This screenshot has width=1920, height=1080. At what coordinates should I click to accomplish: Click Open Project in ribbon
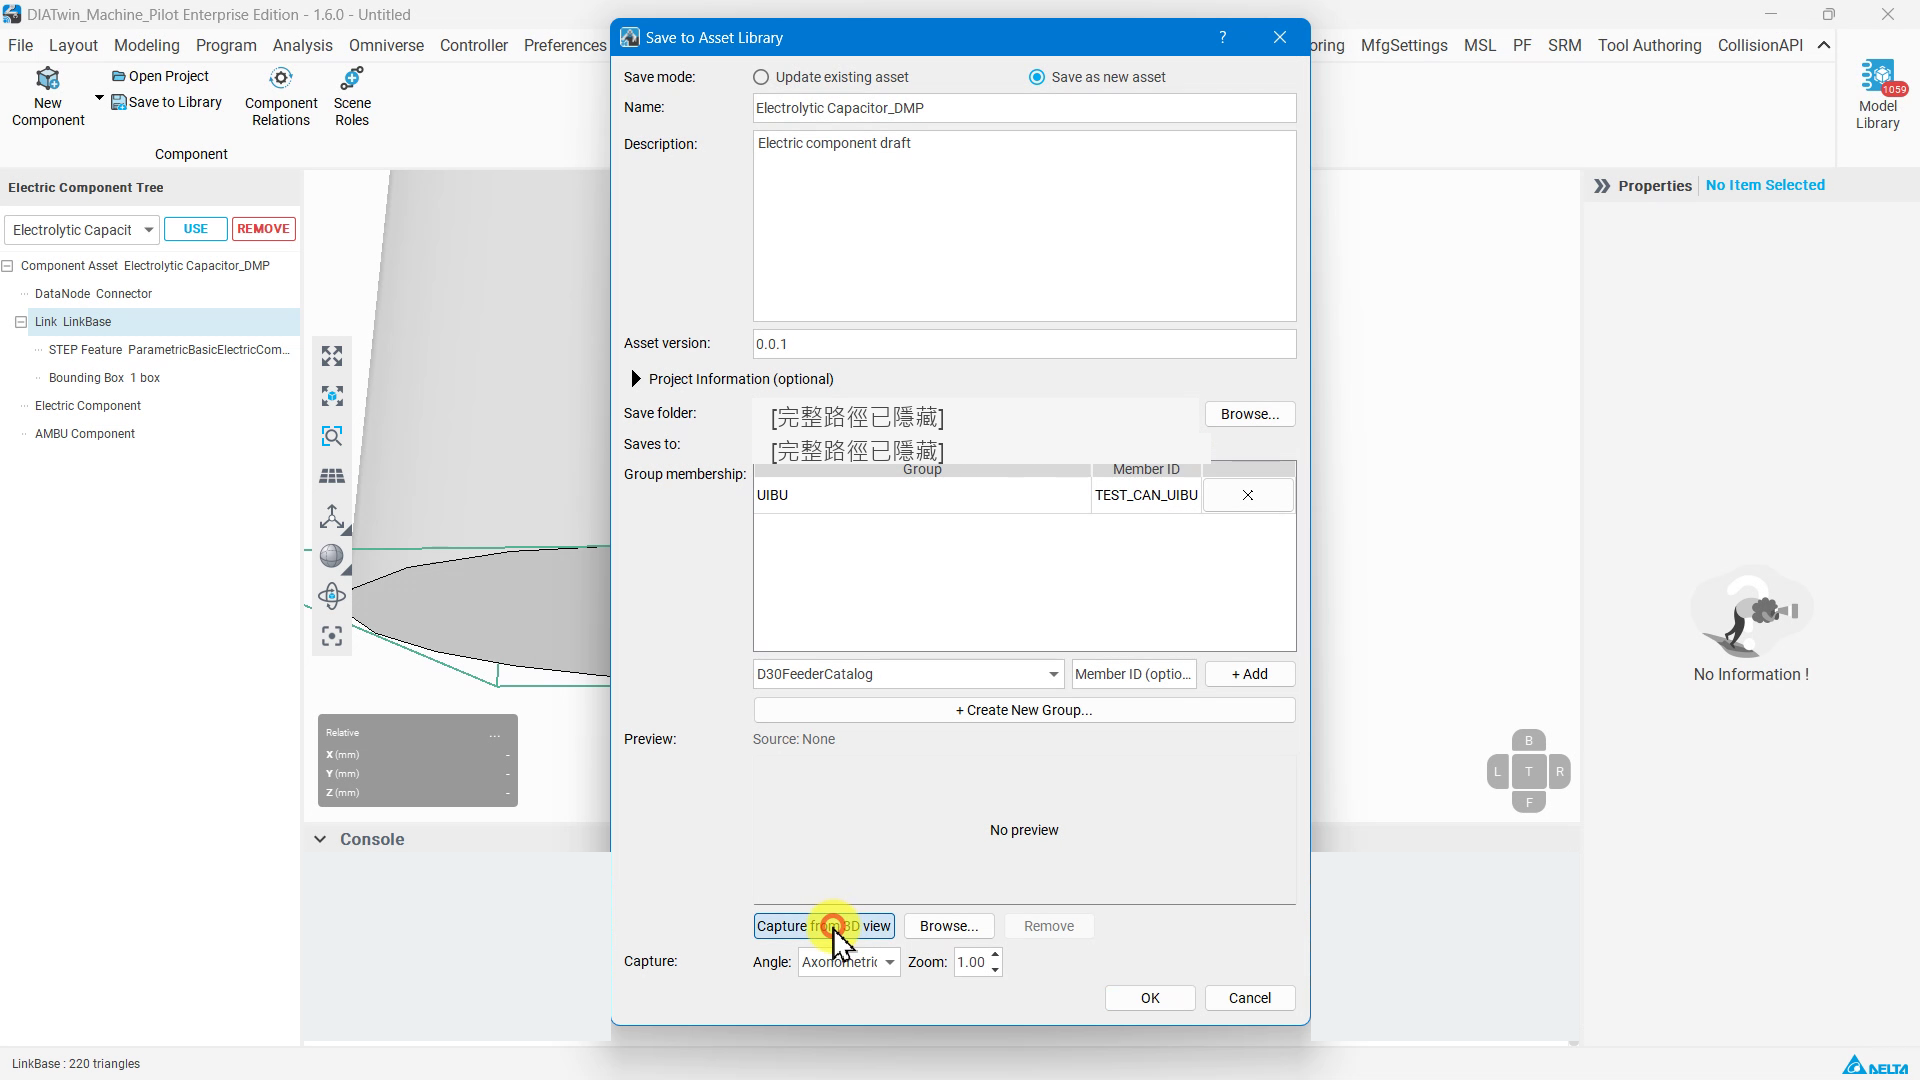[160, 76]
